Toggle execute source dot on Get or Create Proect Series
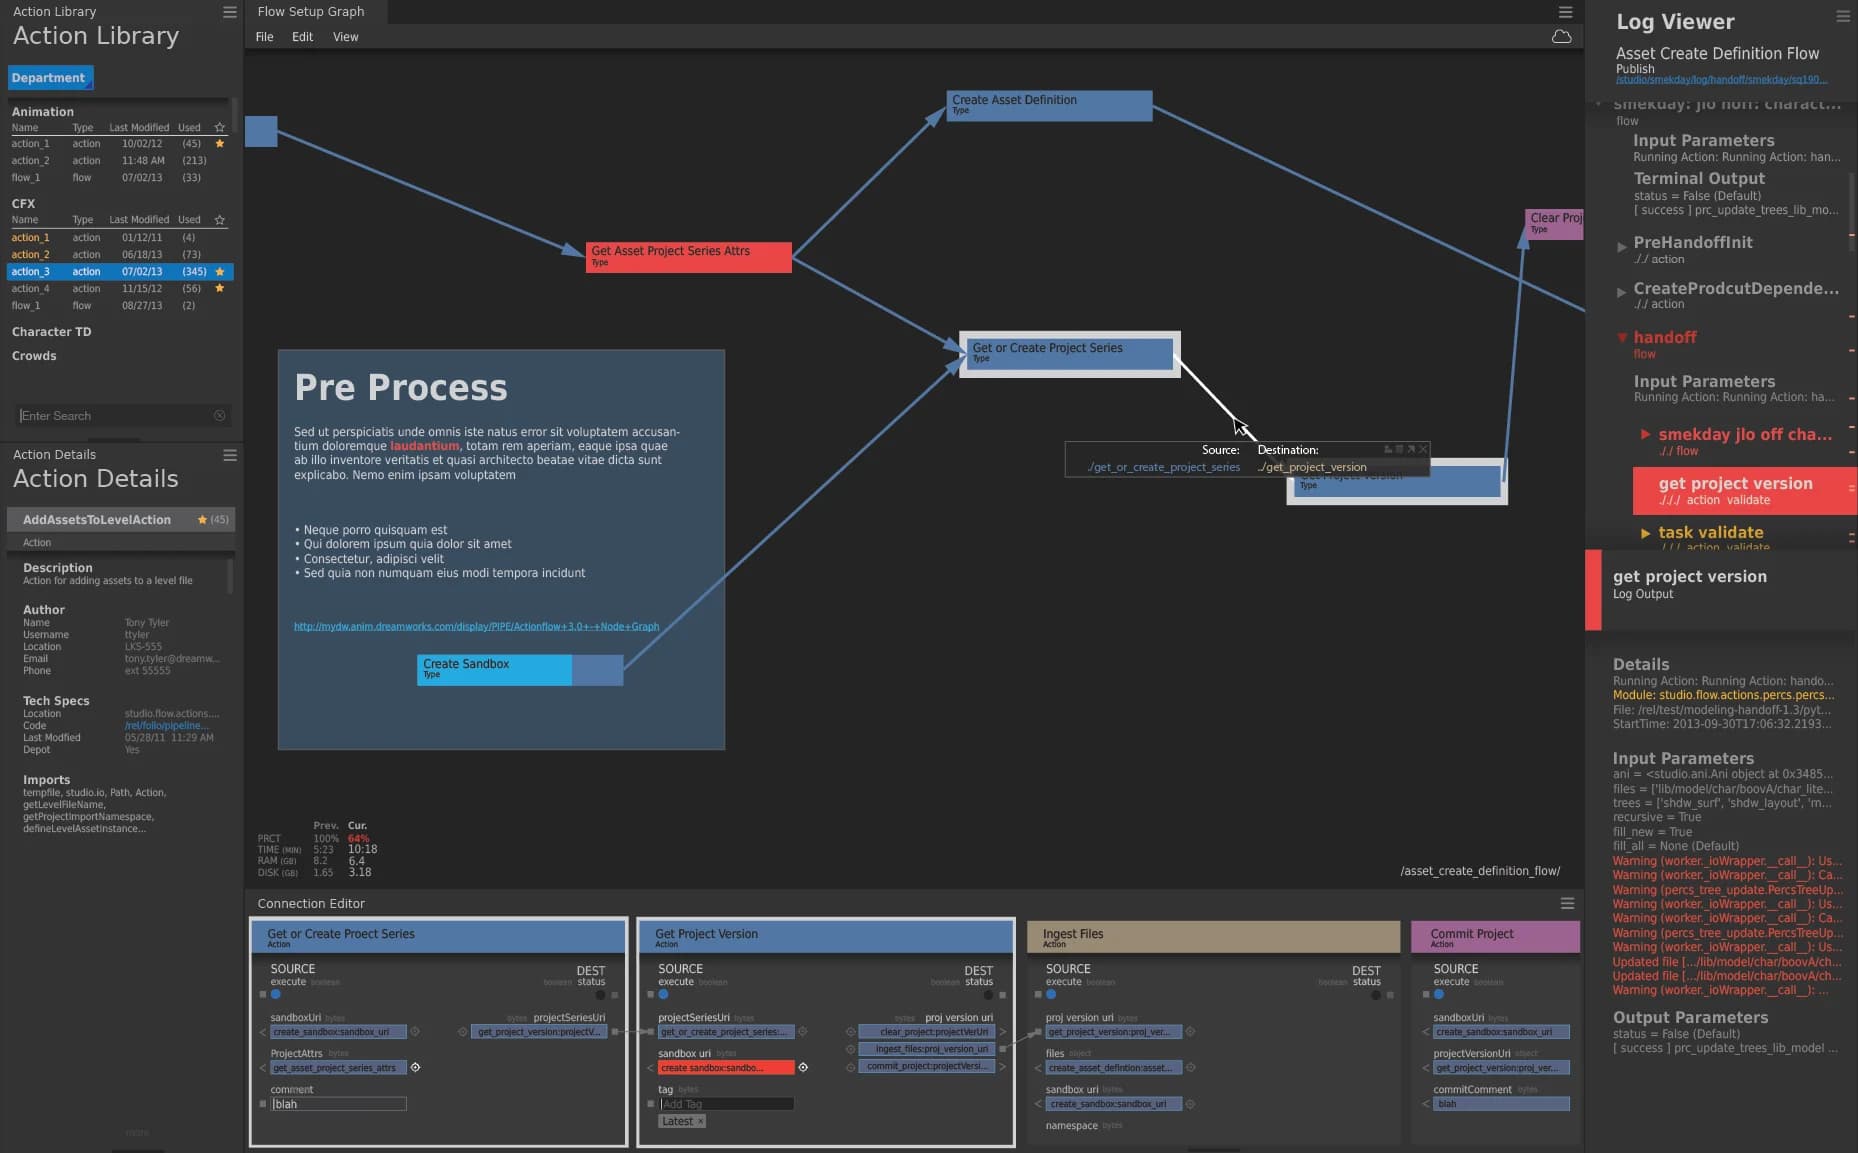 [x=275, y=995]
